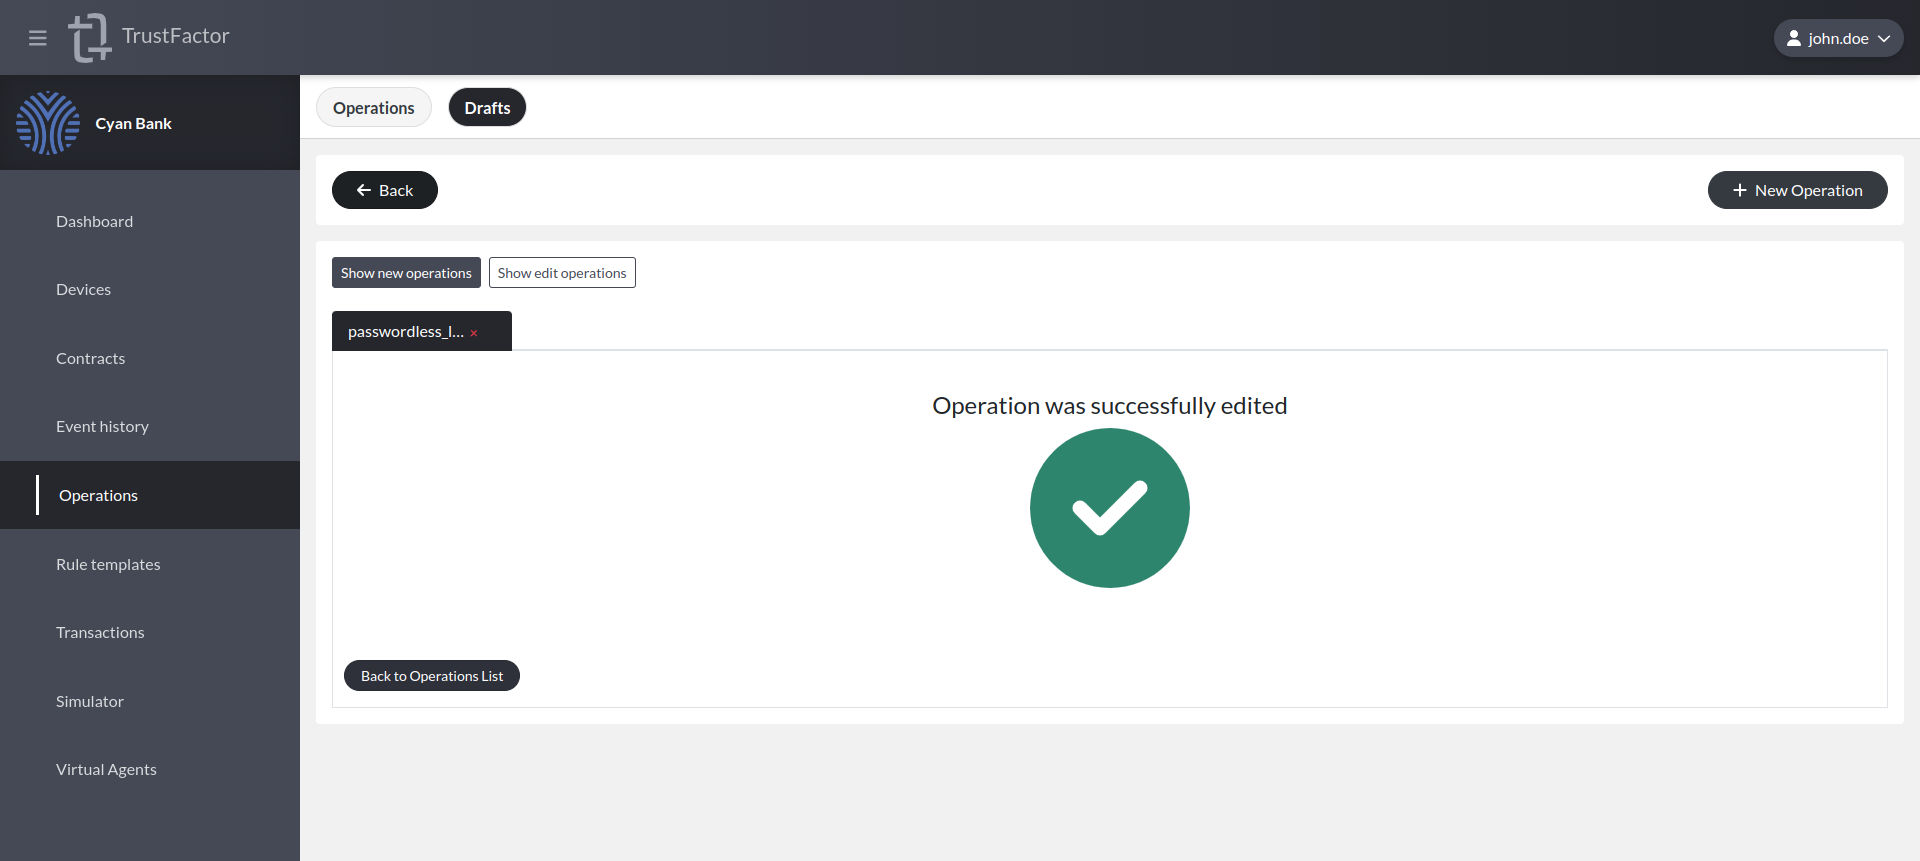
Task: Click 'Operation was successfully edited' message
Action: (x=1110, y=406)
